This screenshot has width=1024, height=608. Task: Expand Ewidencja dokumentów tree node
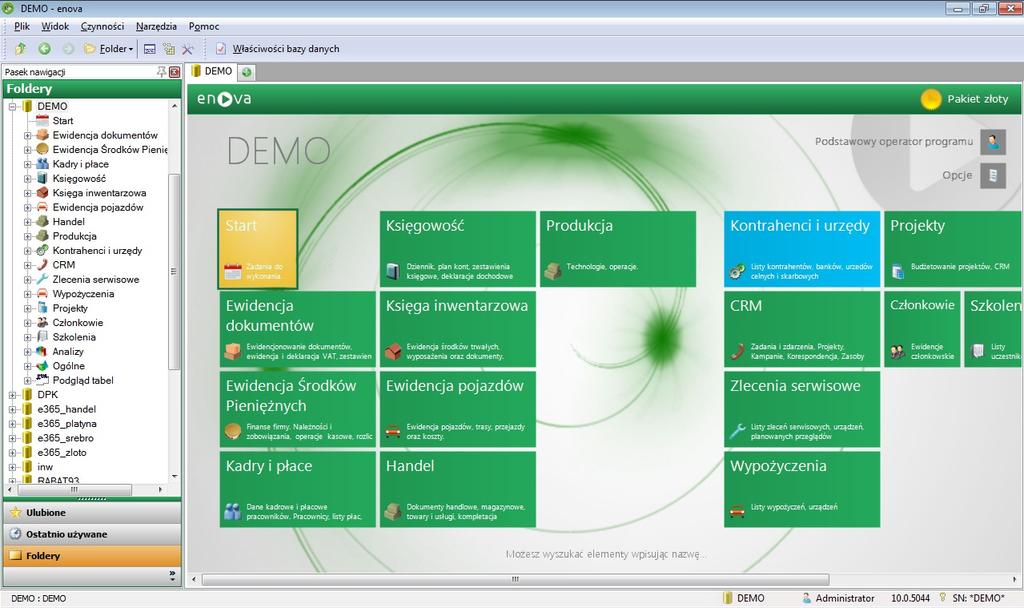point(27,135)
